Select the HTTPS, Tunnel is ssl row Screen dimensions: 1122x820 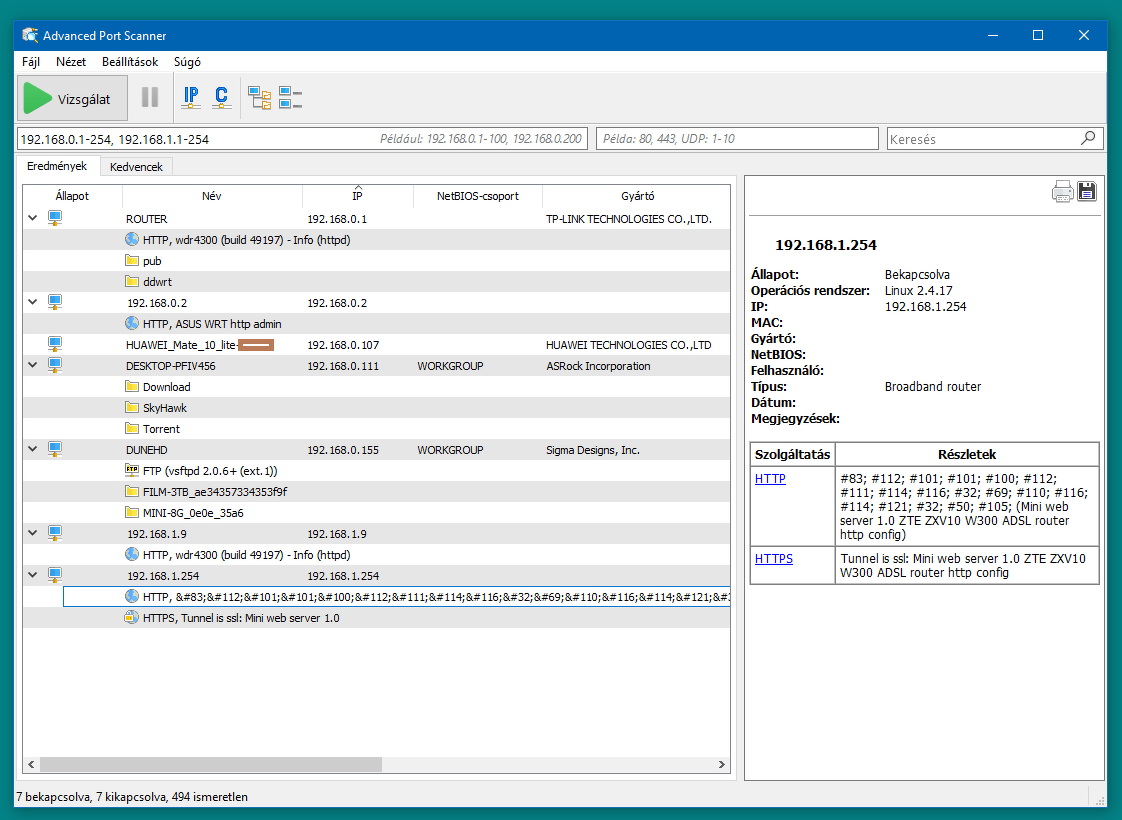(x=376, y=618)
